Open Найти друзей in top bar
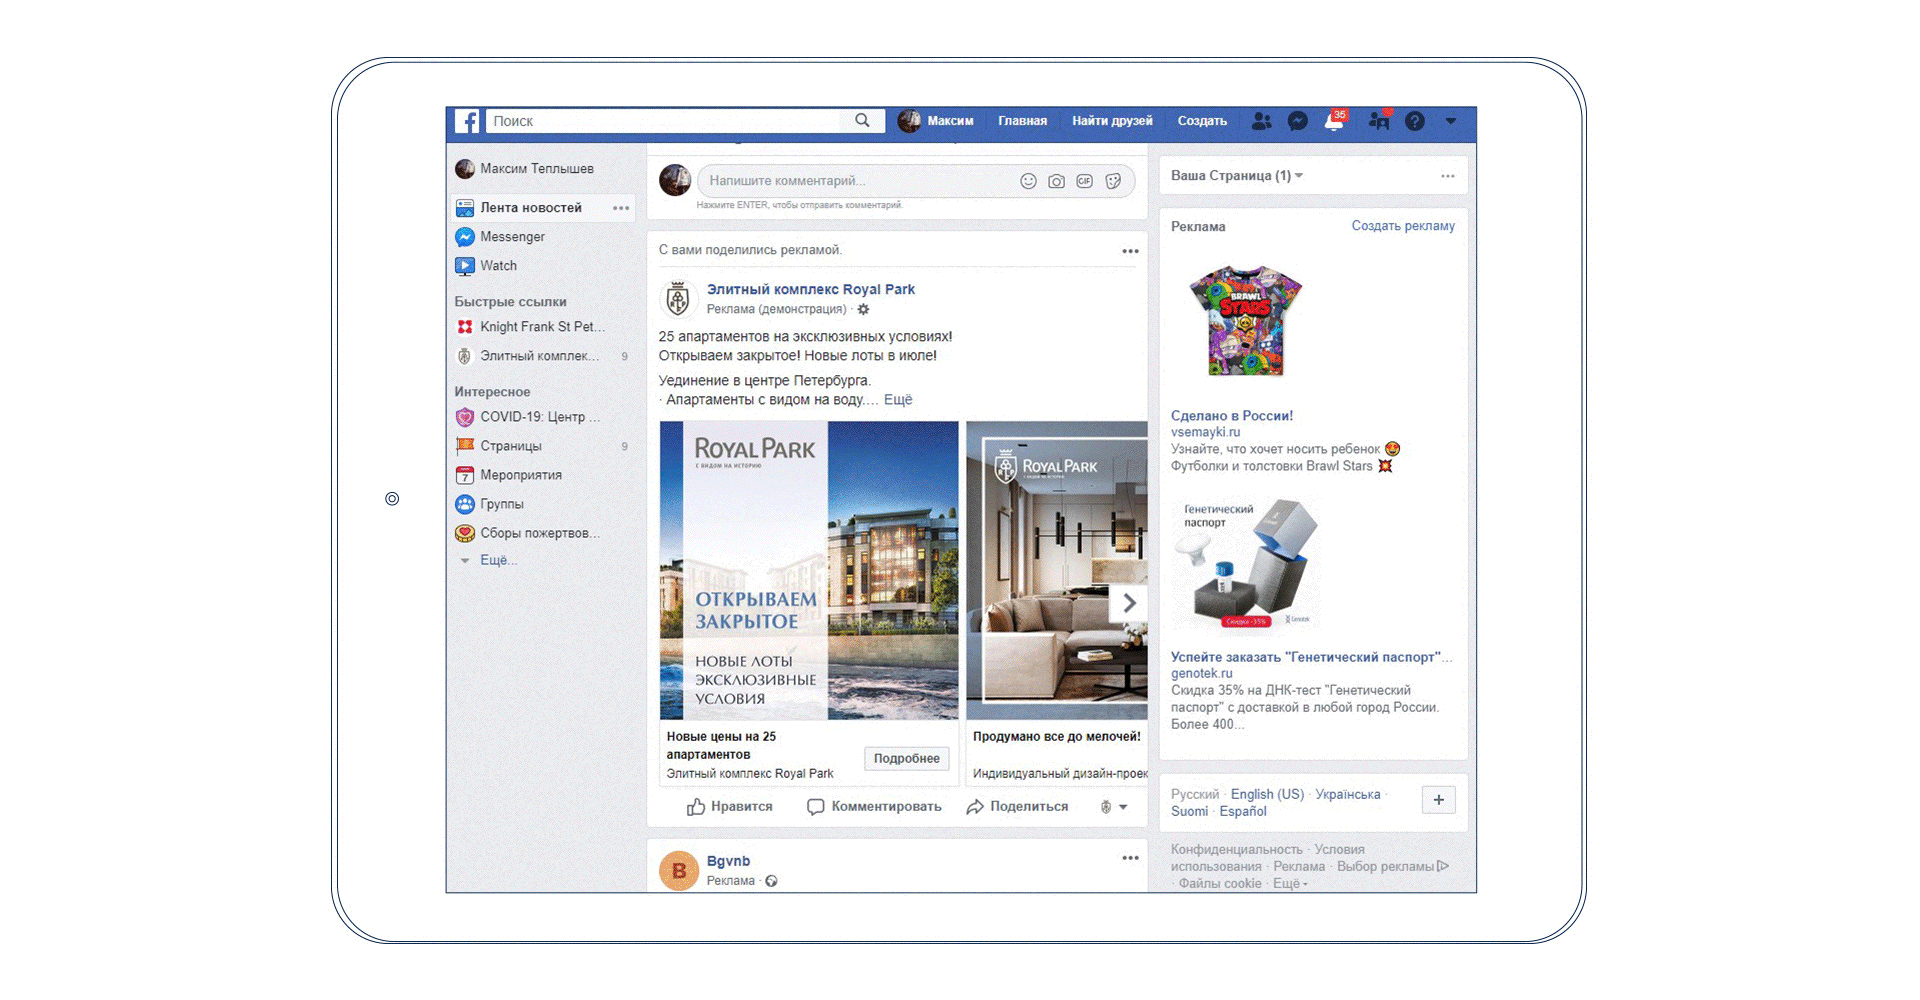 point(1112,121)
